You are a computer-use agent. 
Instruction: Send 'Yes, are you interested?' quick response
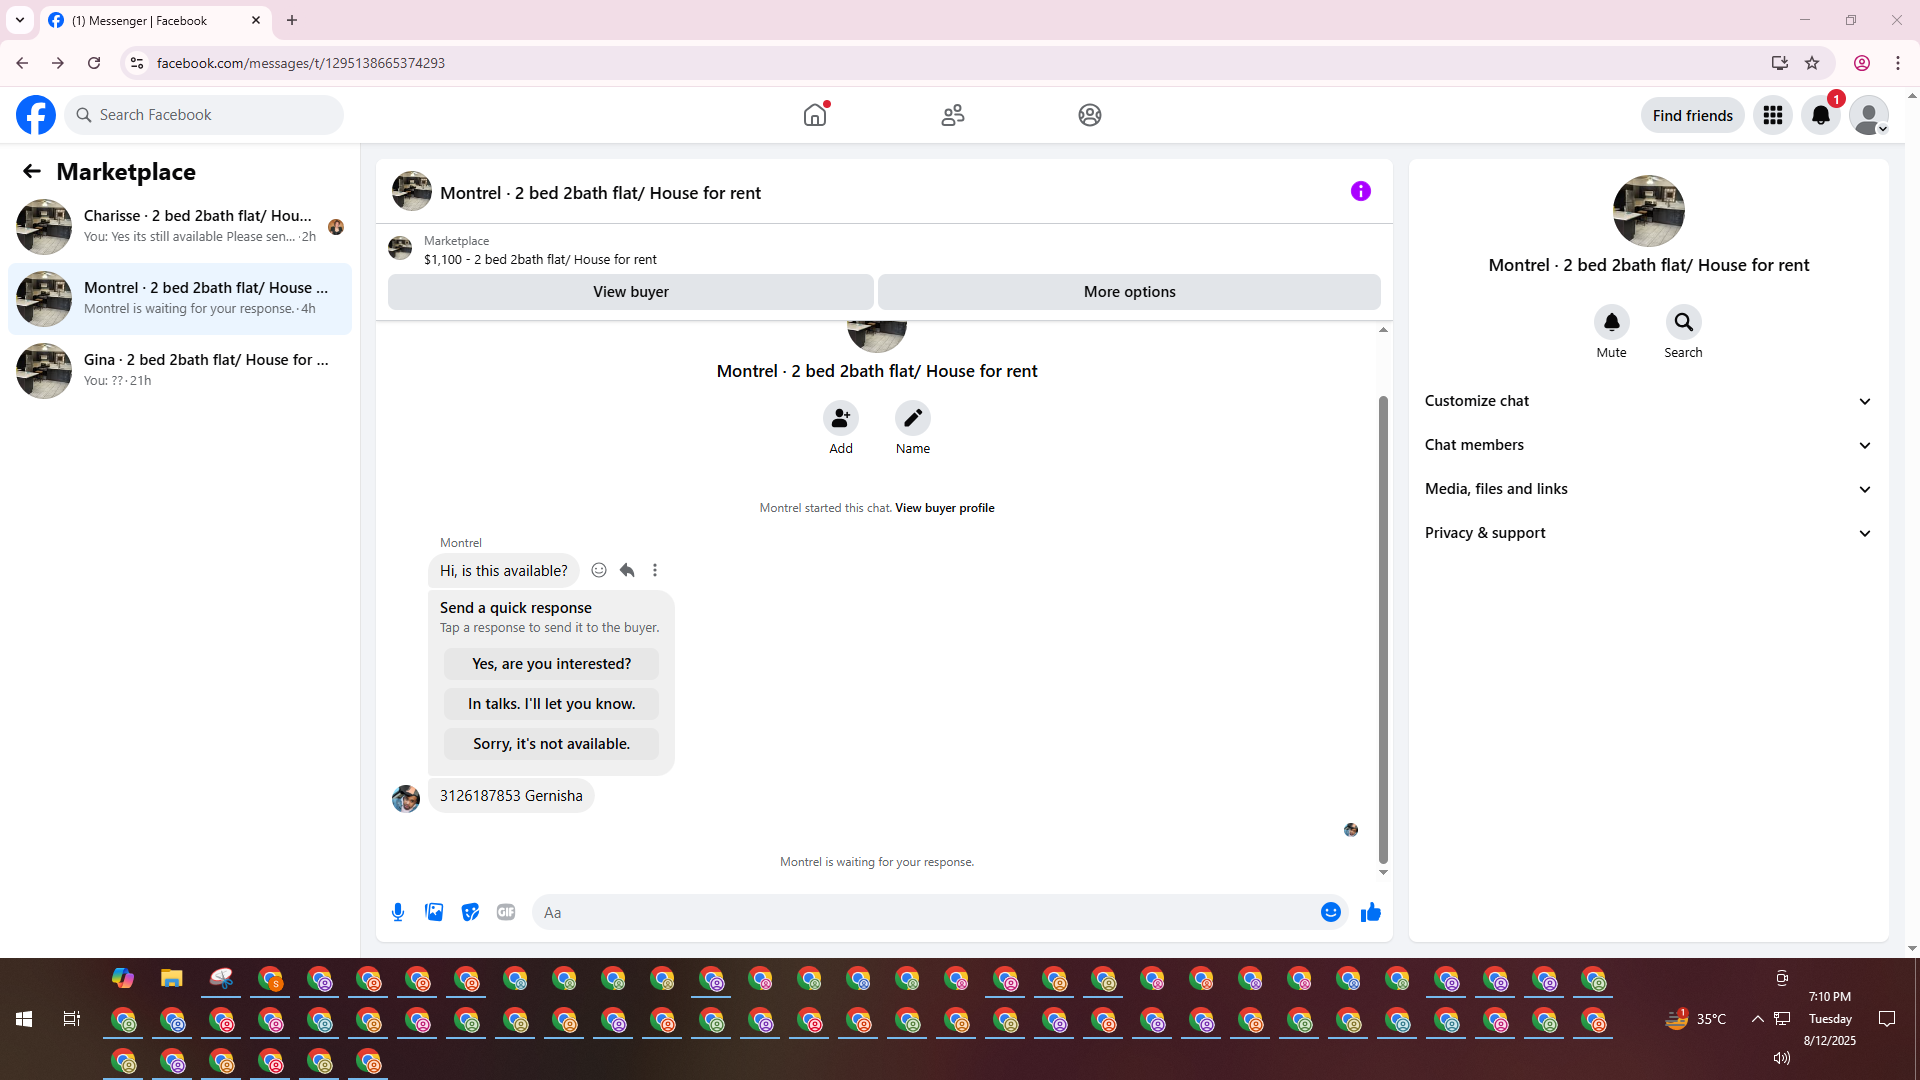pyautogui.click(x=551, y=664)
